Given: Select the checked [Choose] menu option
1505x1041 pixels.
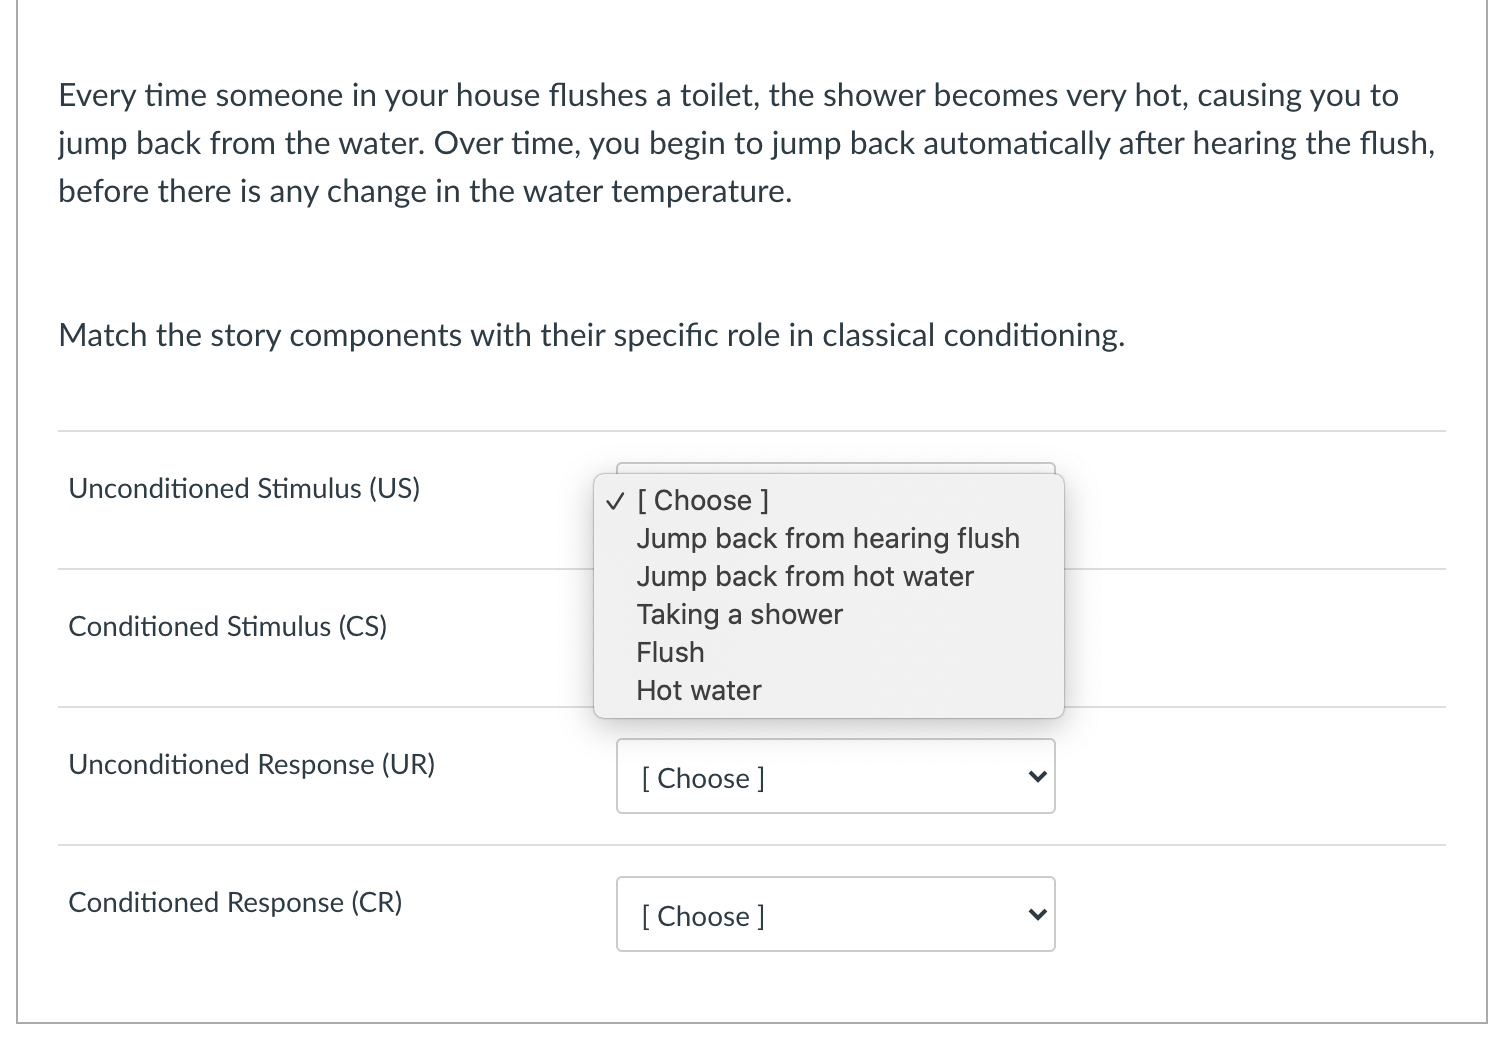Looking at the screenshot, I should click(x=703, y=500).
